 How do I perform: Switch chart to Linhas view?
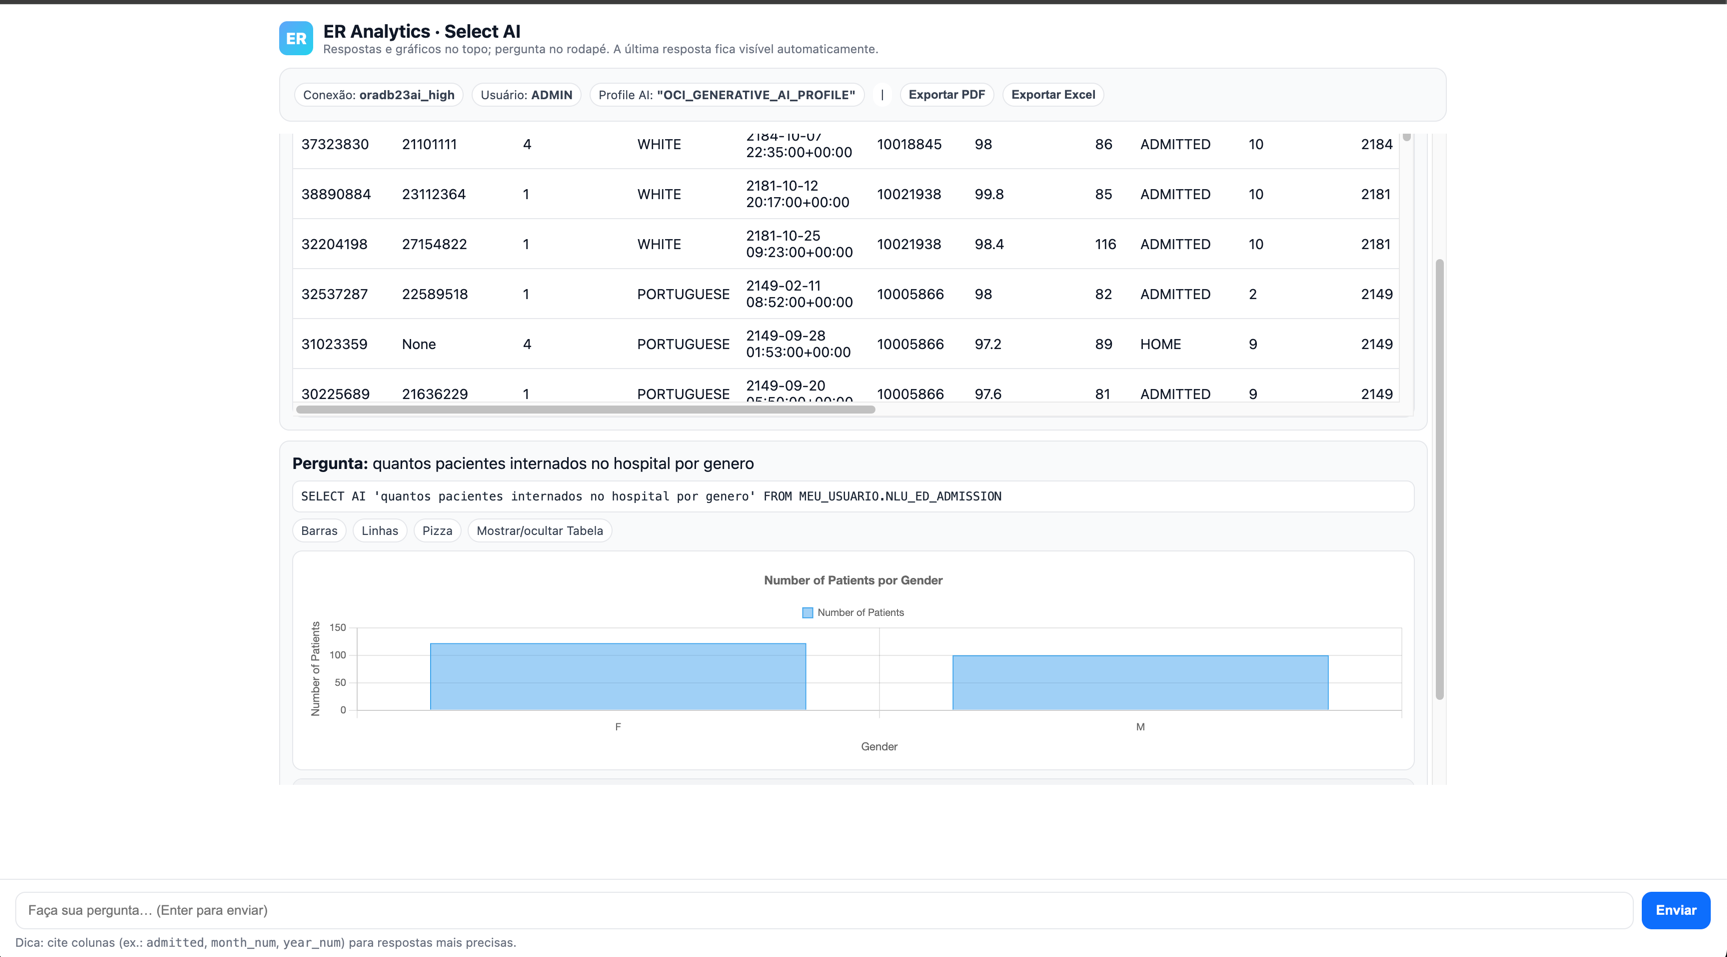click(x=379, y=531)
